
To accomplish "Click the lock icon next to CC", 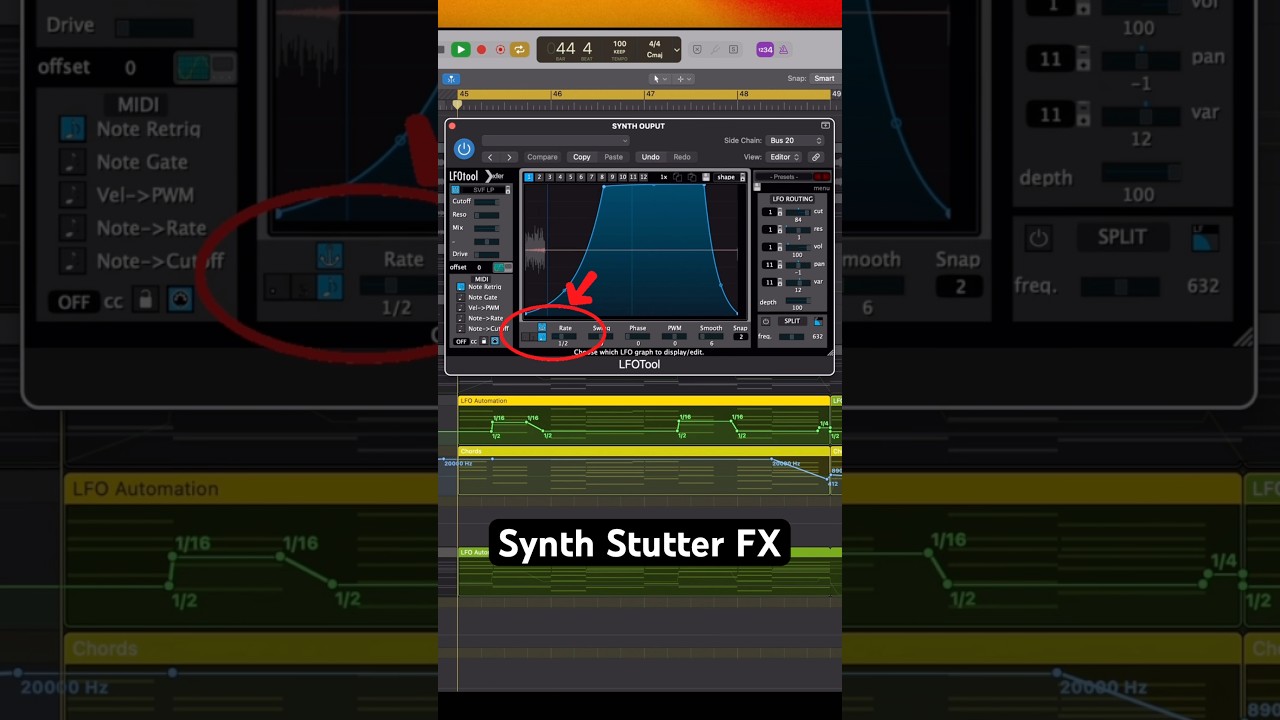I will coord(484,341).
